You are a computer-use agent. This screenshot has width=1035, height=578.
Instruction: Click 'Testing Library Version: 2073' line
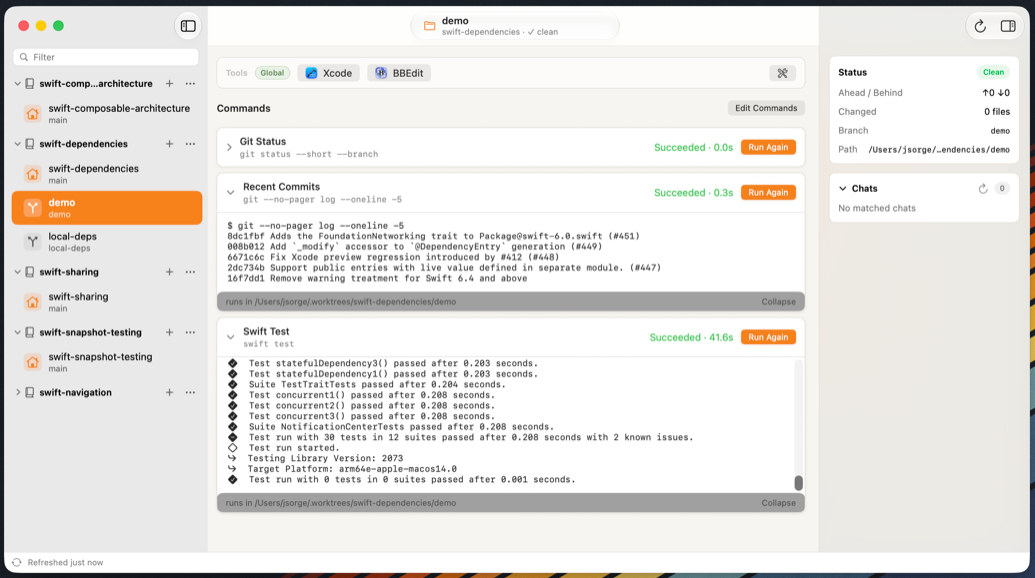(x=325, y=459)
